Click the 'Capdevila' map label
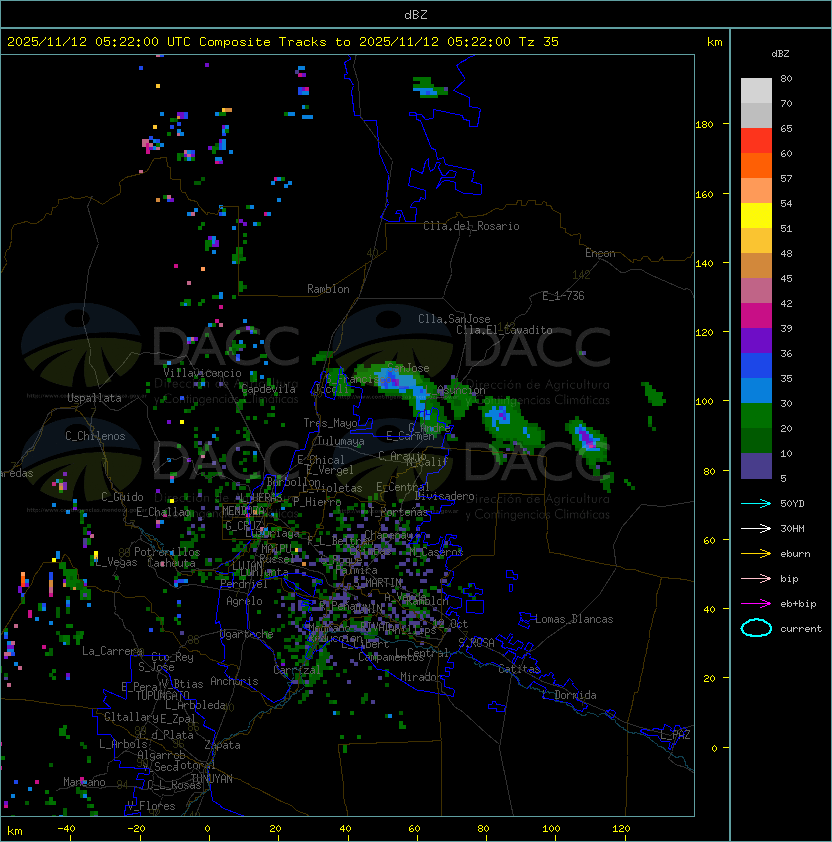This screenshot has height=842, width=832. pos(268,389)
